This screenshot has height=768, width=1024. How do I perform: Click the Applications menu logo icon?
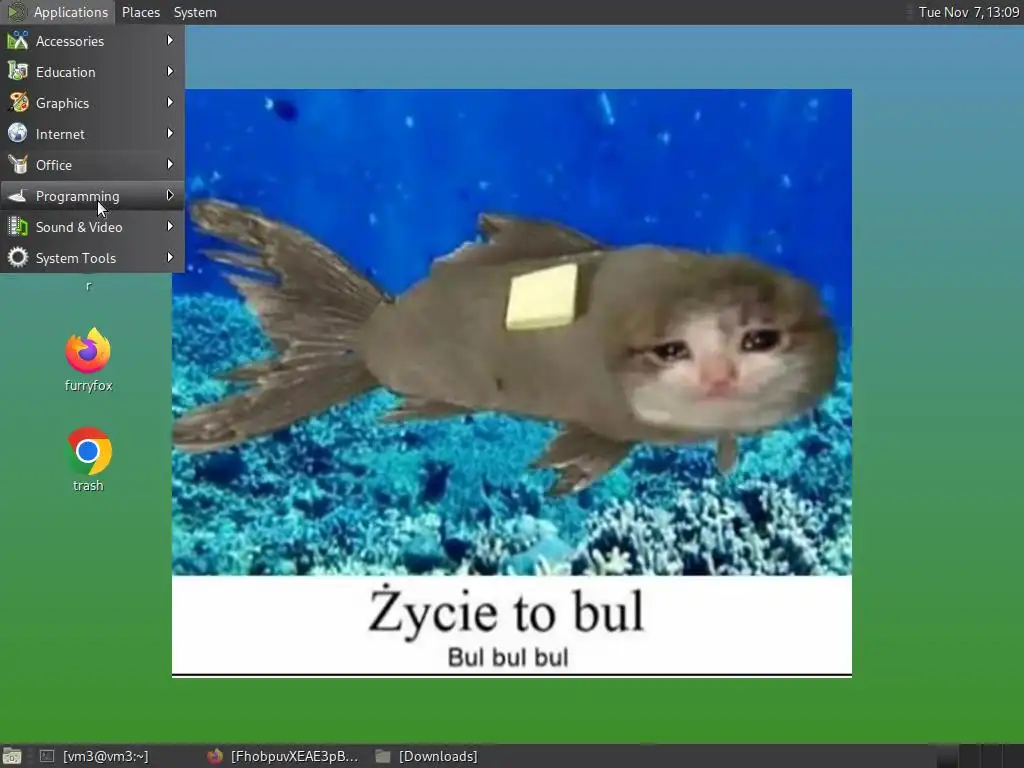click(x=16, y=12)
